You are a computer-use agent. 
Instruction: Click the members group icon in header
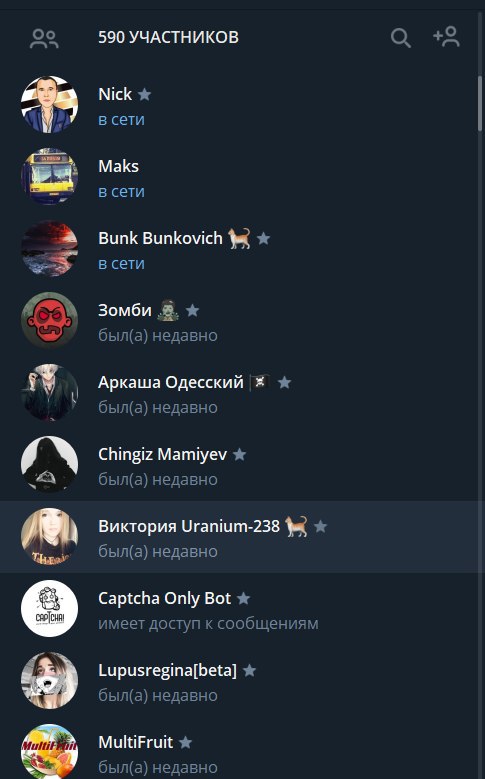click(44, 39)
